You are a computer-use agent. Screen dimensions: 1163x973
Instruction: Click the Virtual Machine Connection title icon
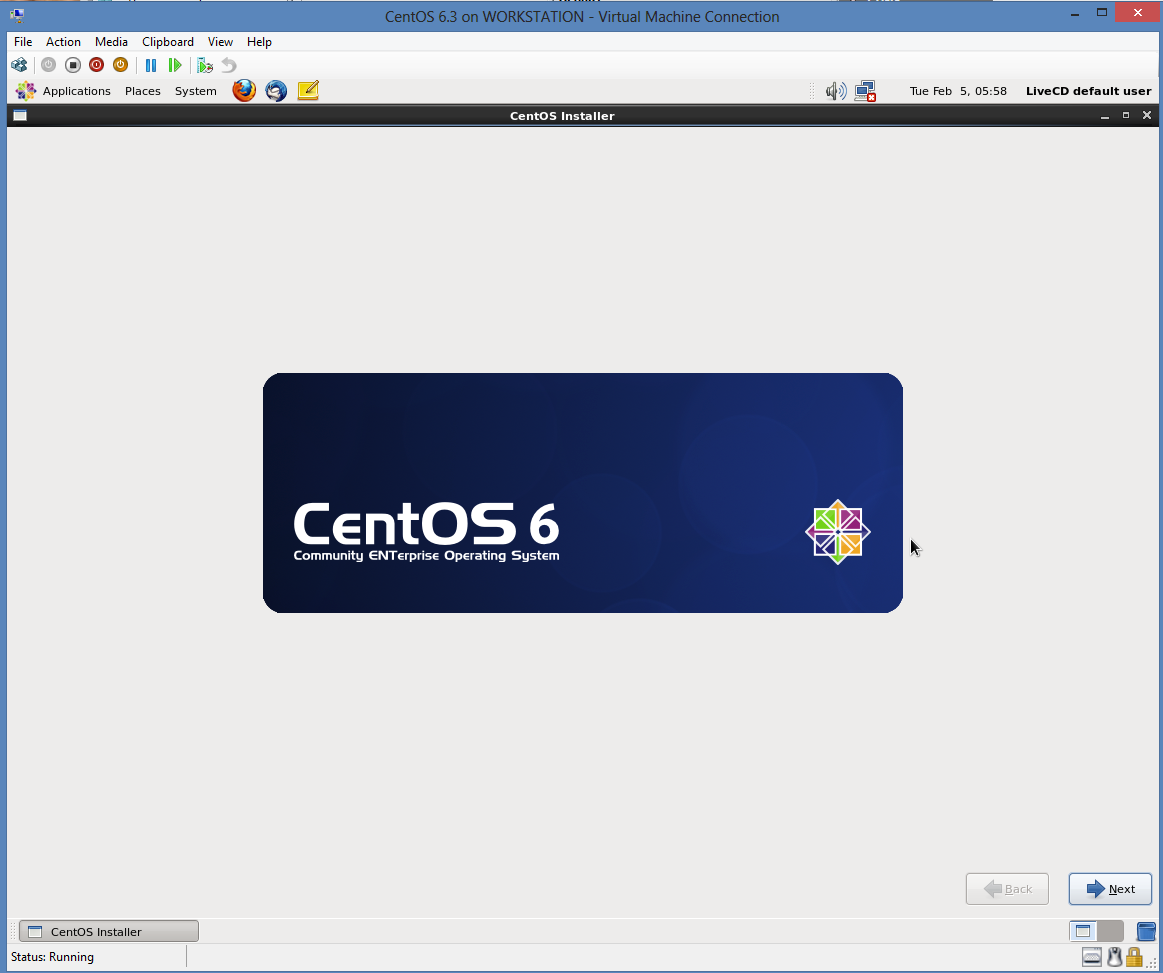pos(16,15)
